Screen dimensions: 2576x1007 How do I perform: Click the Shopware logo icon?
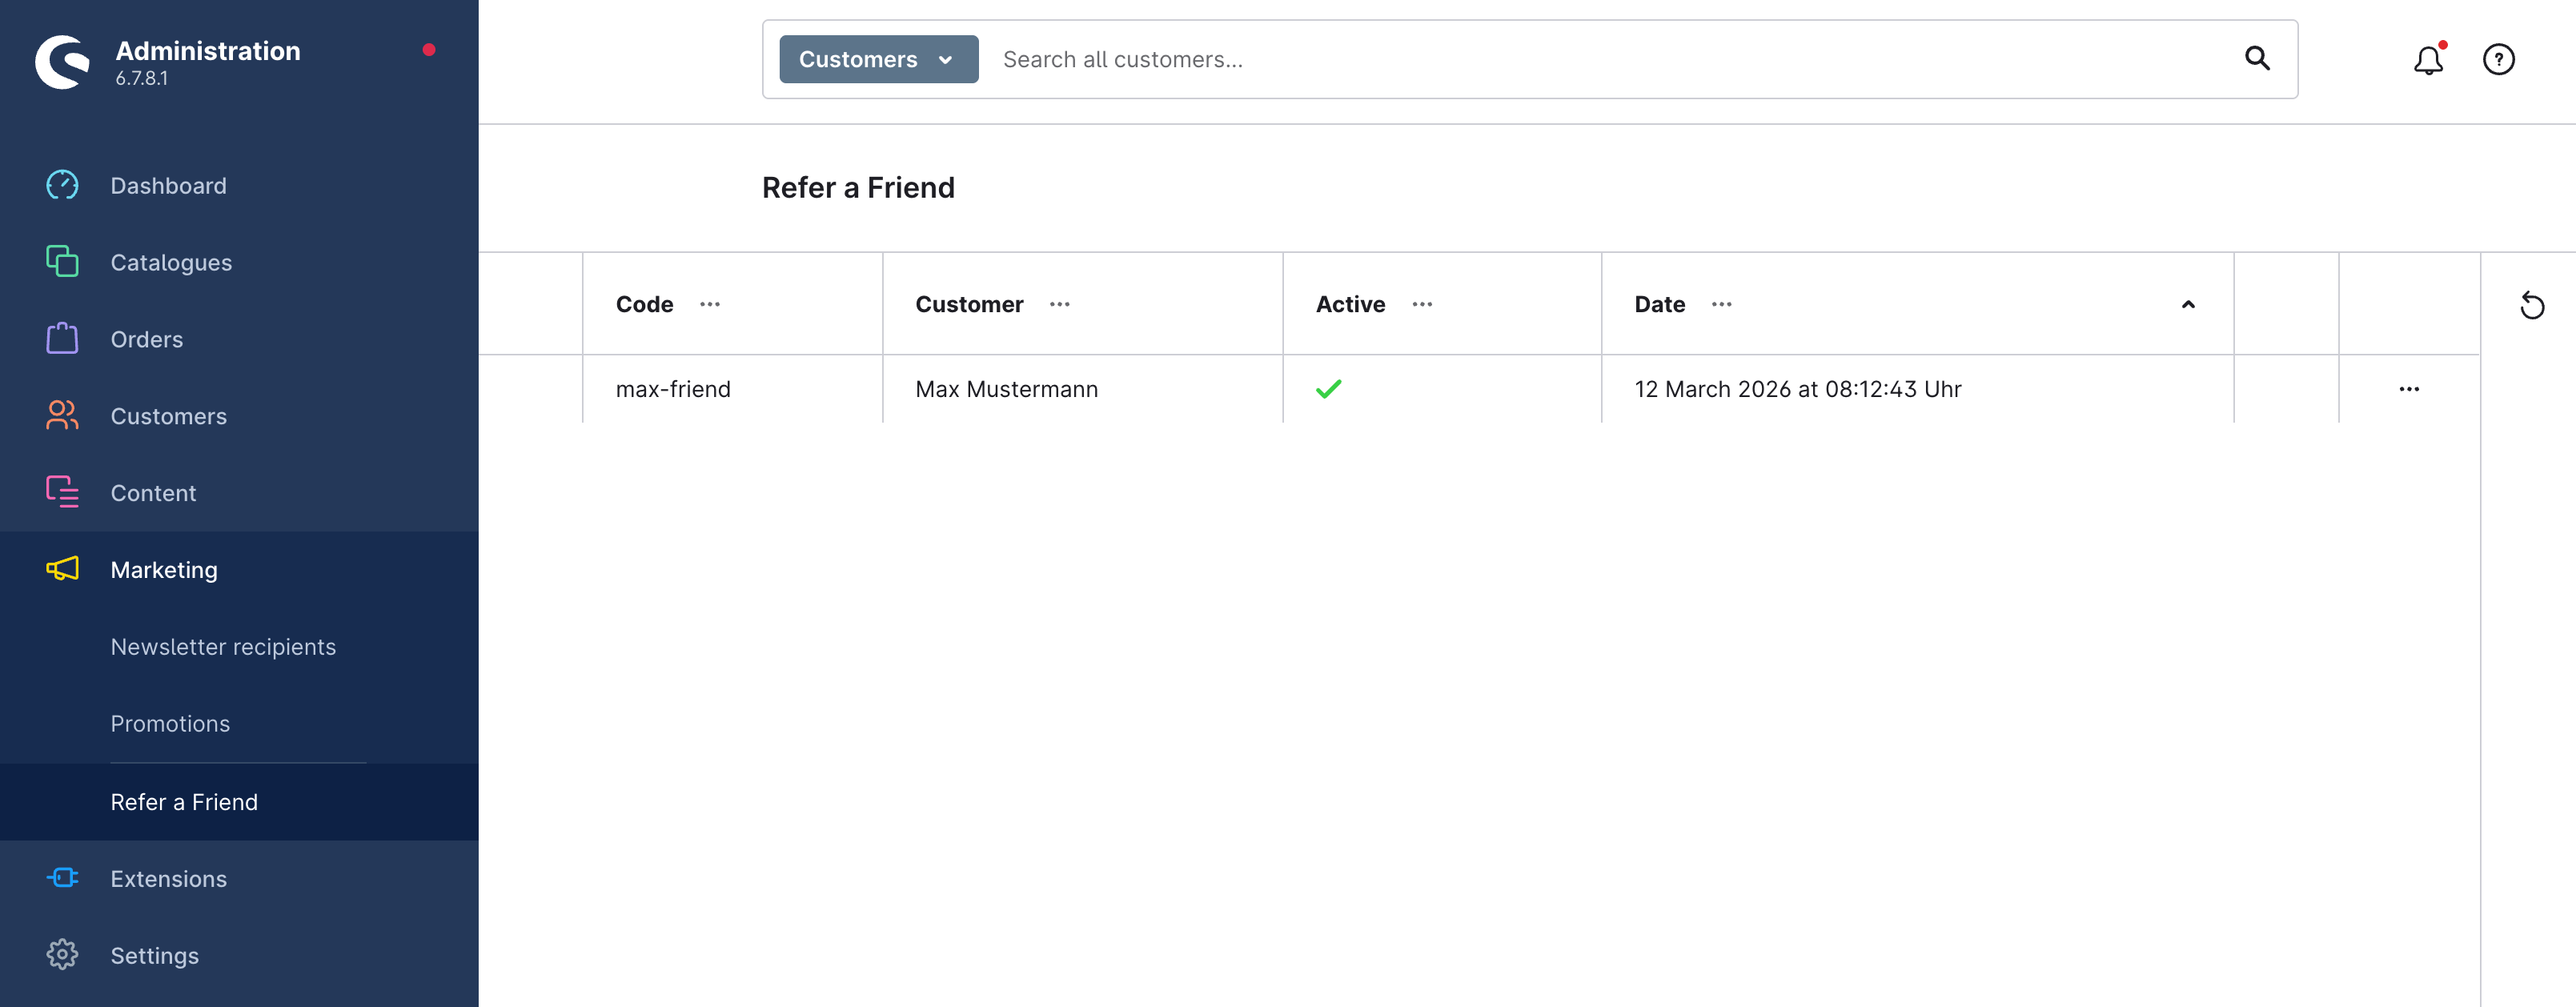click(62, 62)
